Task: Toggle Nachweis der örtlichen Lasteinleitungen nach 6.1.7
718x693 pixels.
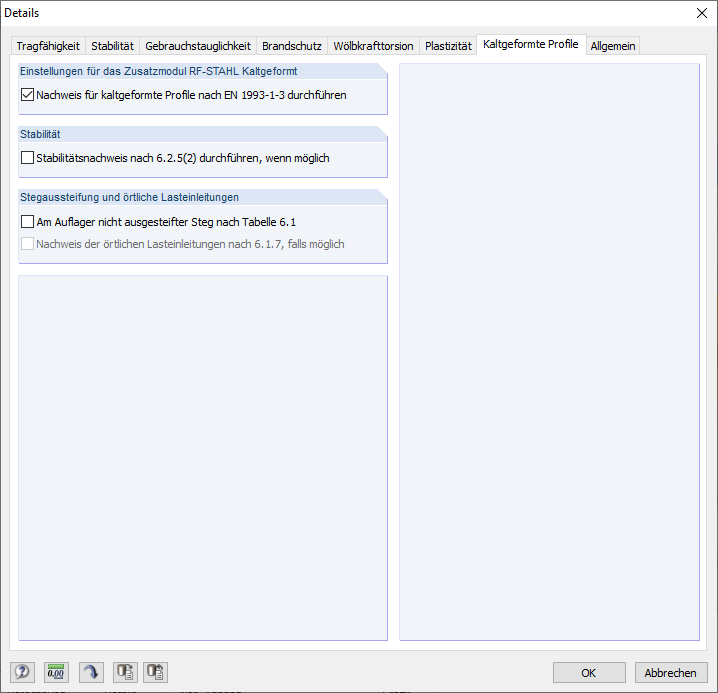Action: click(27, 244)
